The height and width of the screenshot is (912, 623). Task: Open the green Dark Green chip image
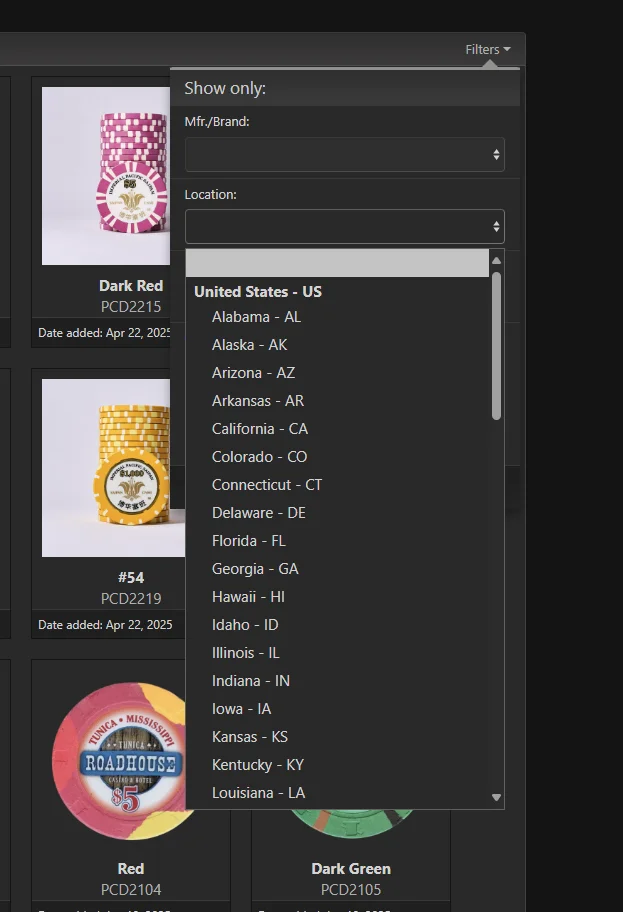[x=351, y=824]
